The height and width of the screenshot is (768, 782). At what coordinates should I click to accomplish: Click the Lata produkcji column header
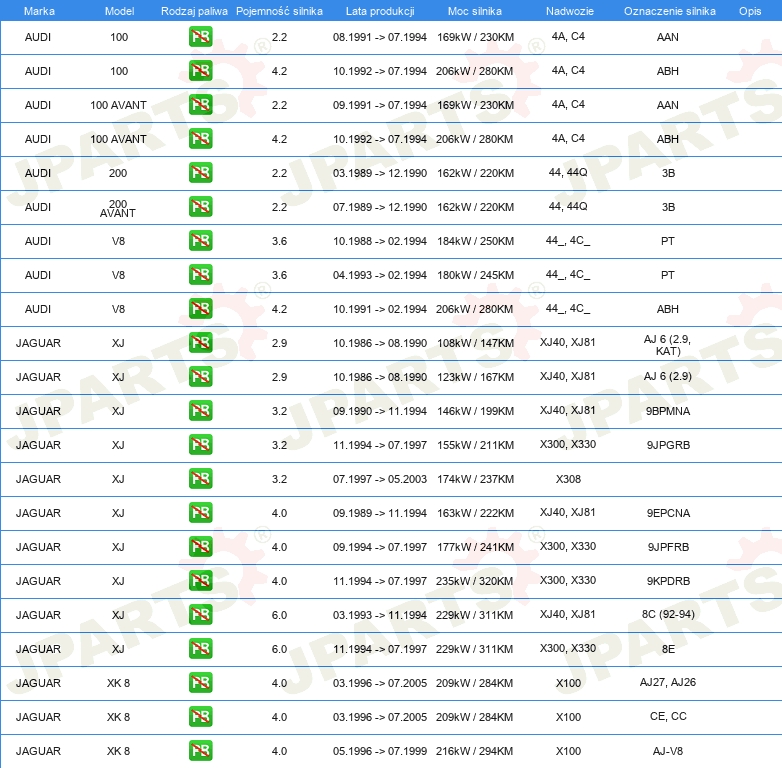380,11
